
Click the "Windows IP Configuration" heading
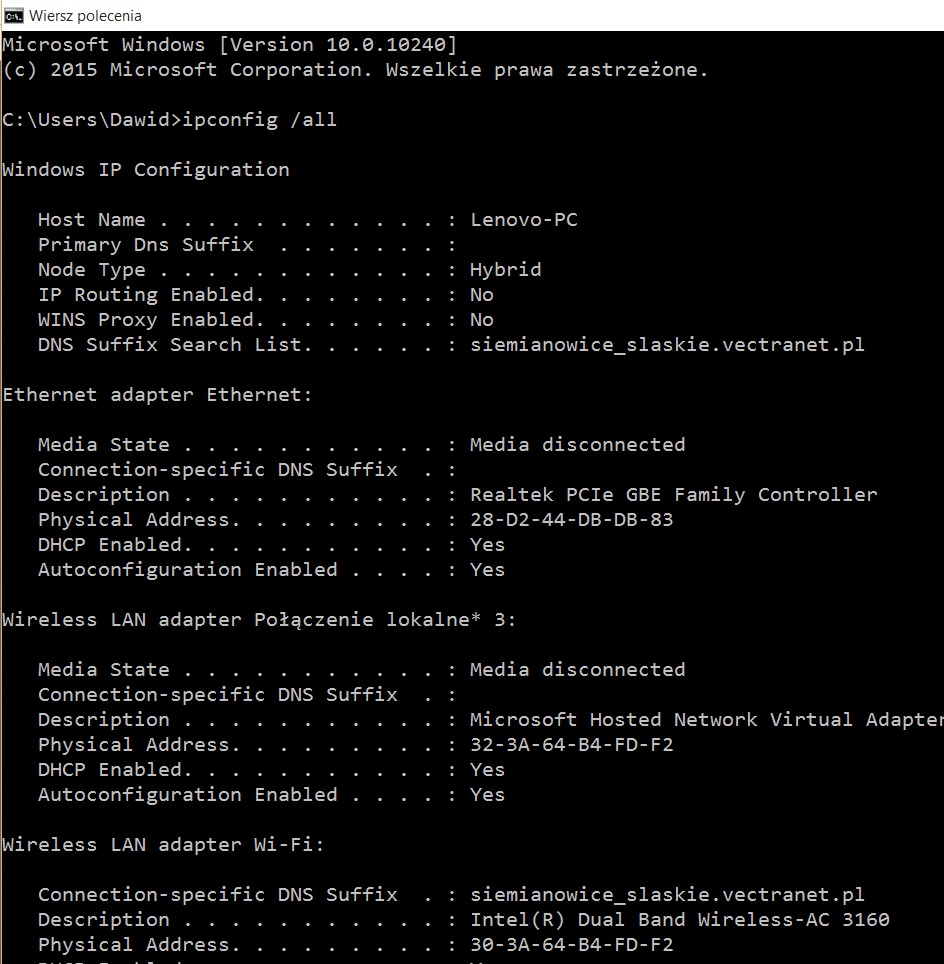tap(146, 170)
